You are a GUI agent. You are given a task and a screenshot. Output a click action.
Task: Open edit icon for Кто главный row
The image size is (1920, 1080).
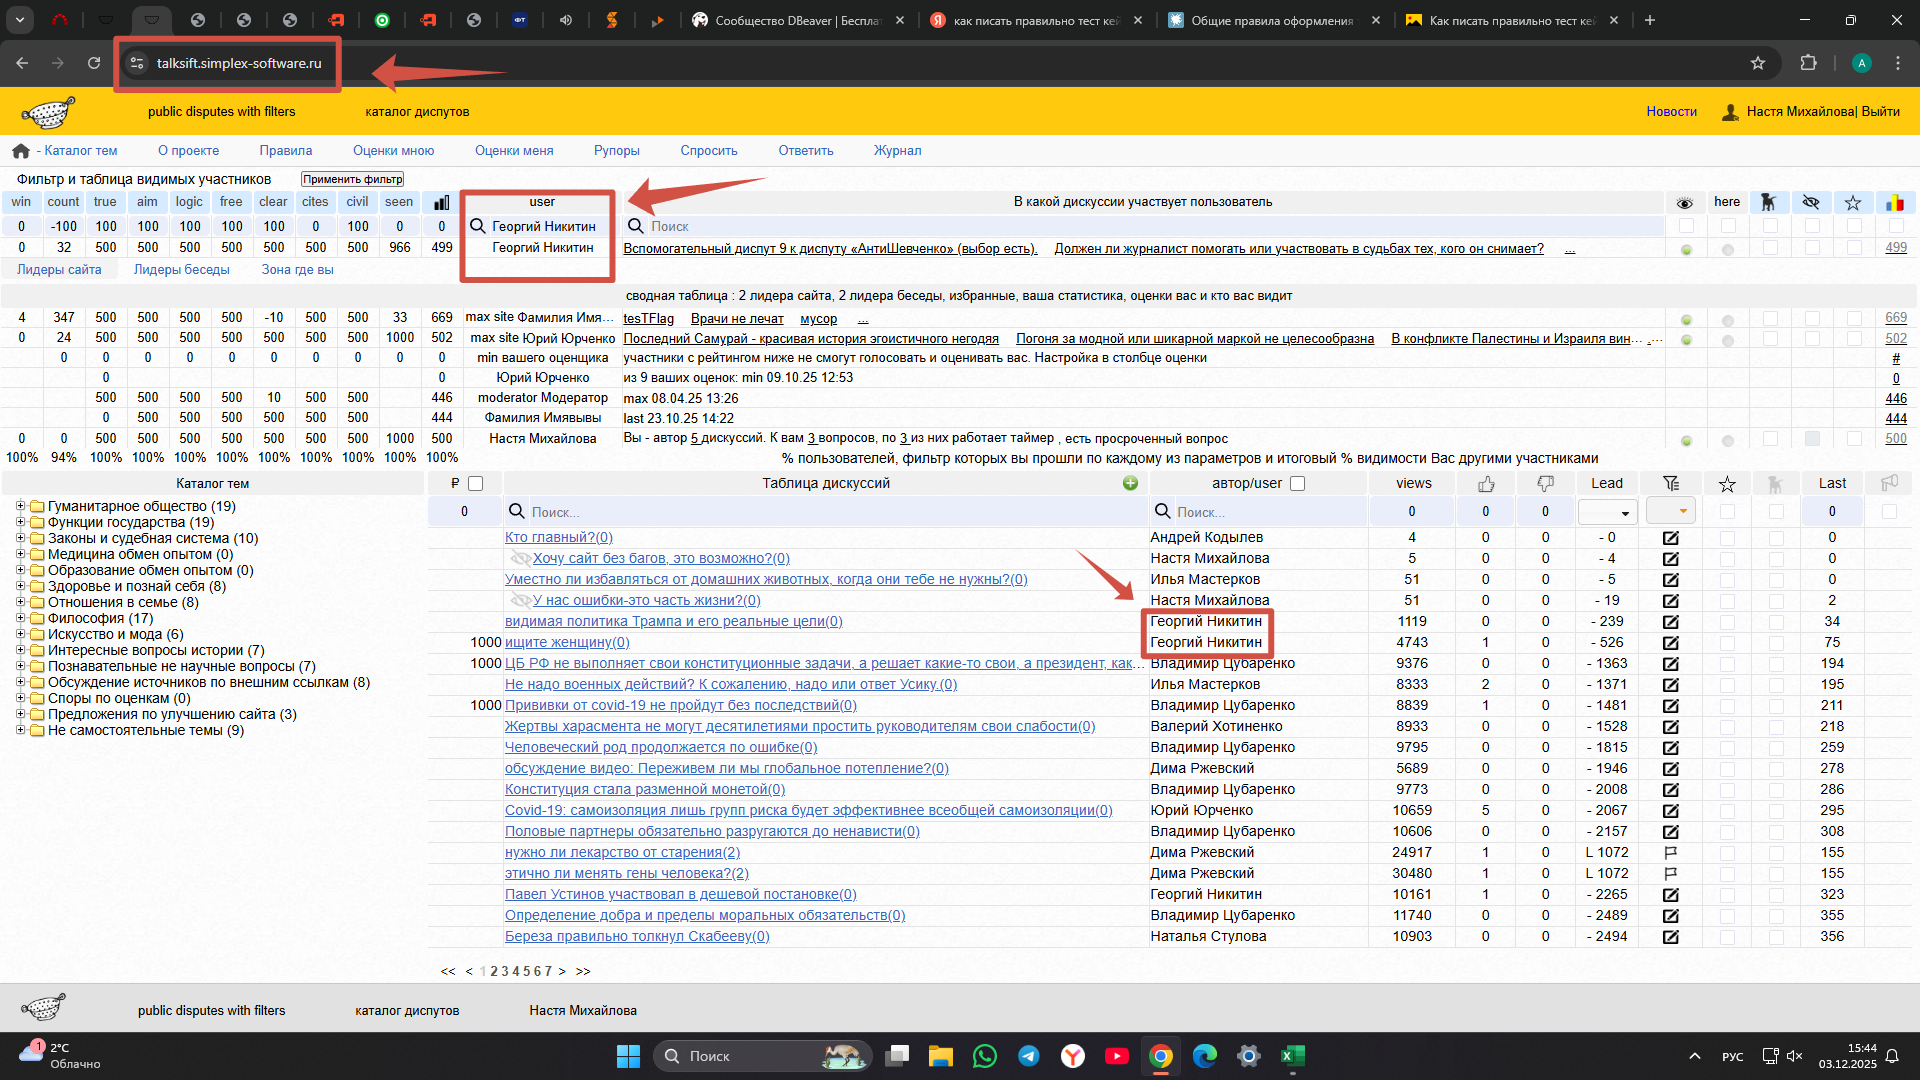click(x=1671, y=538)
